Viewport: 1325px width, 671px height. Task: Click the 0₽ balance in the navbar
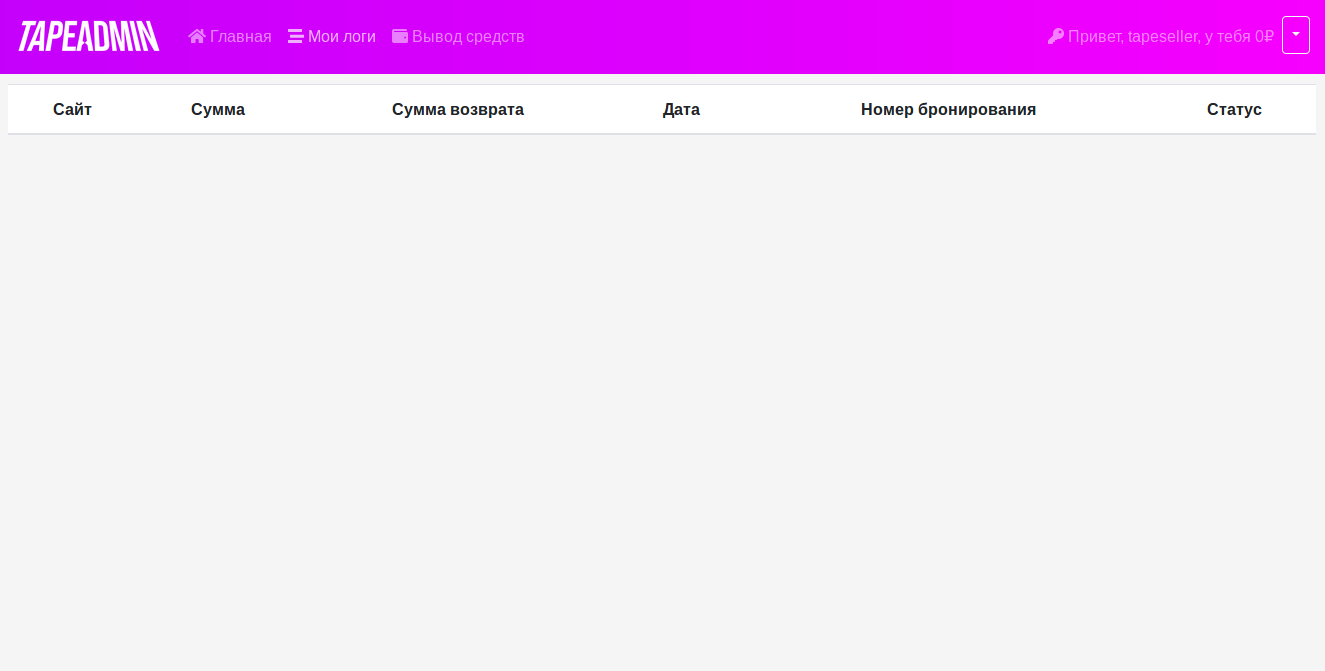[1264, 36]
